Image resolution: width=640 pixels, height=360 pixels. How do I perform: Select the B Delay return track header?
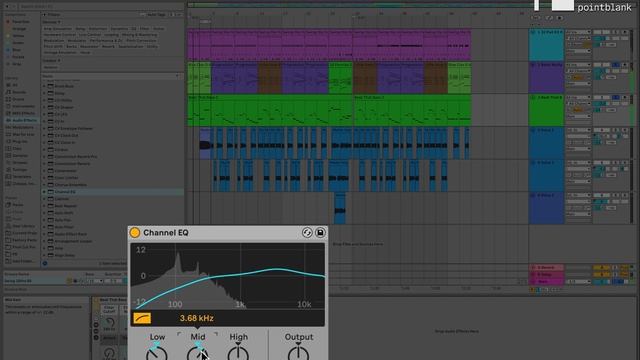tap(547, 275)
